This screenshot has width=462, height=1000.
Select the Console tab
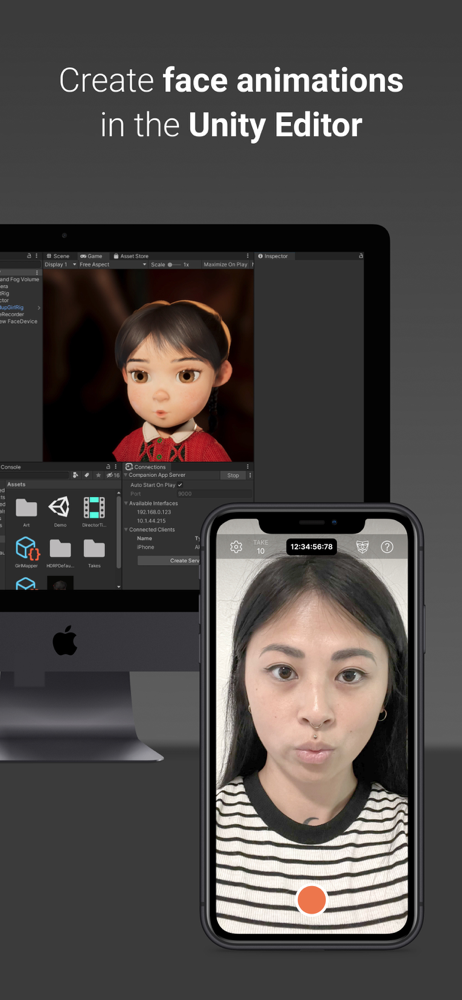(10, 467)
